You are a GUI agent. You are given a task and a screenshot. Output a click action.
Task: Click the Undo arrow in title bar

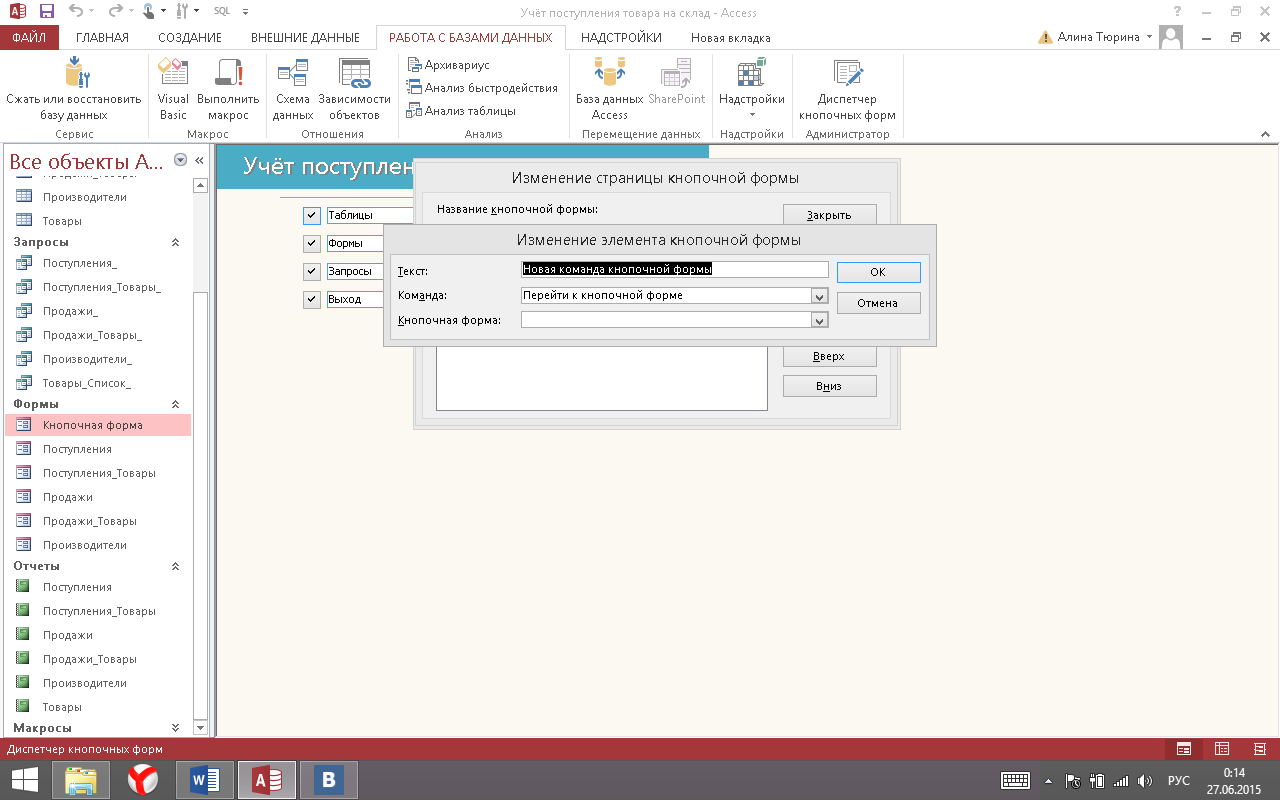click(78, 12)
